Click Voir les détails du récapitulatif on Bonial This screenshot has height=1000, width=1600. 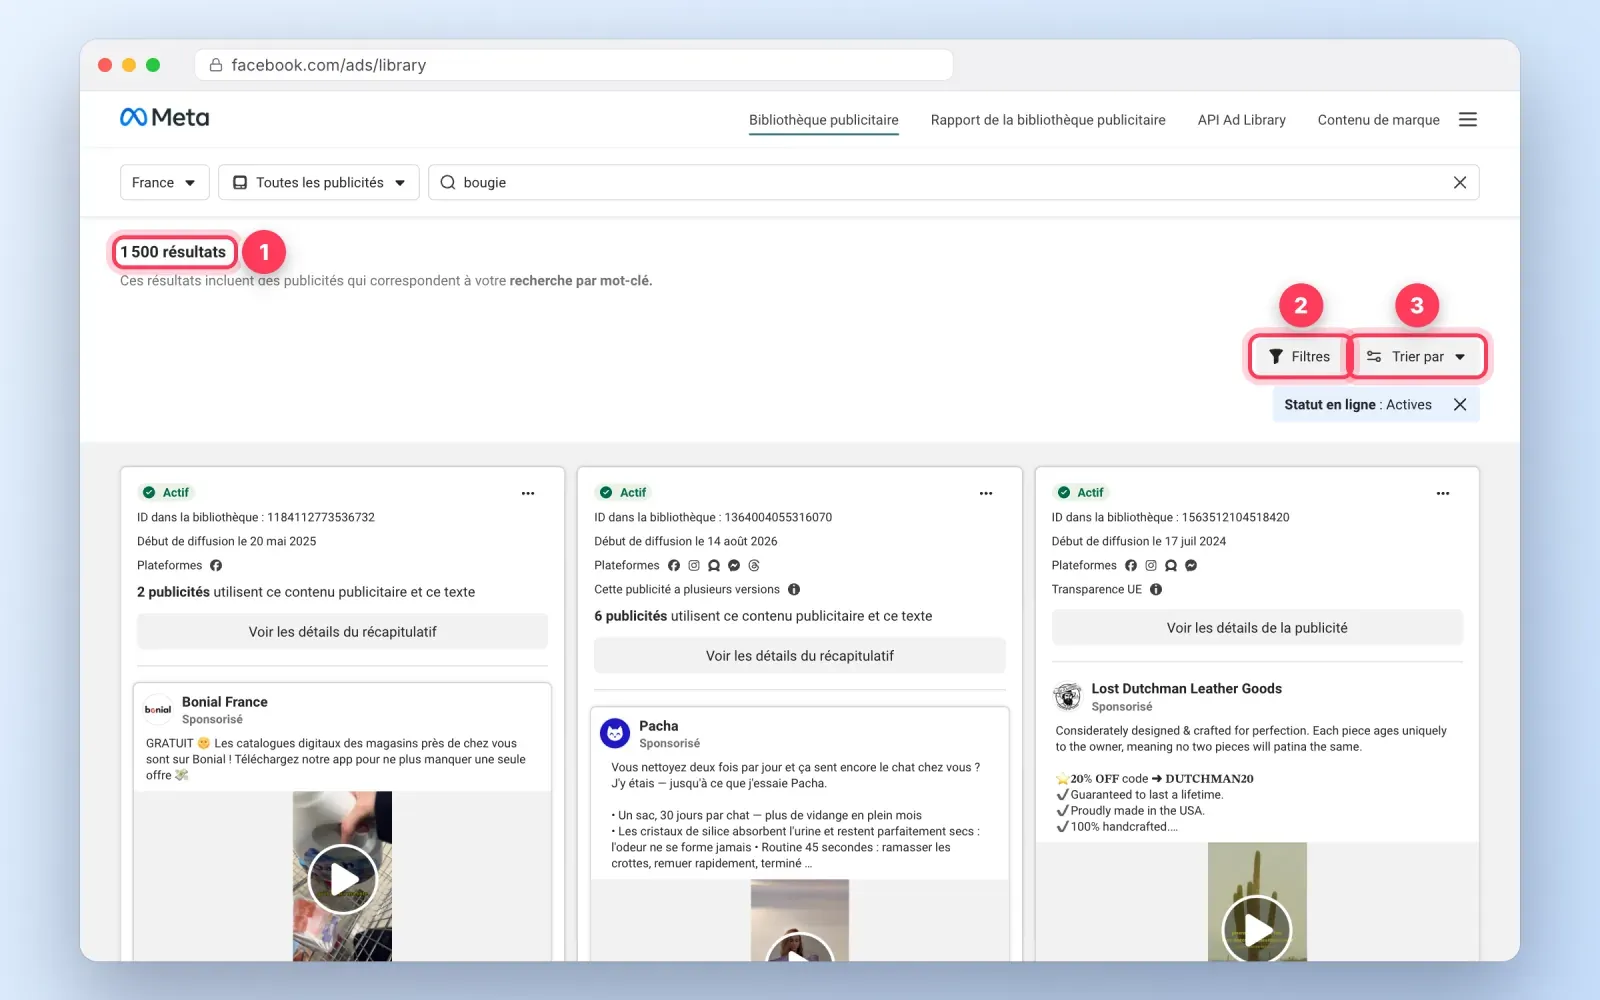coord(343,632)
